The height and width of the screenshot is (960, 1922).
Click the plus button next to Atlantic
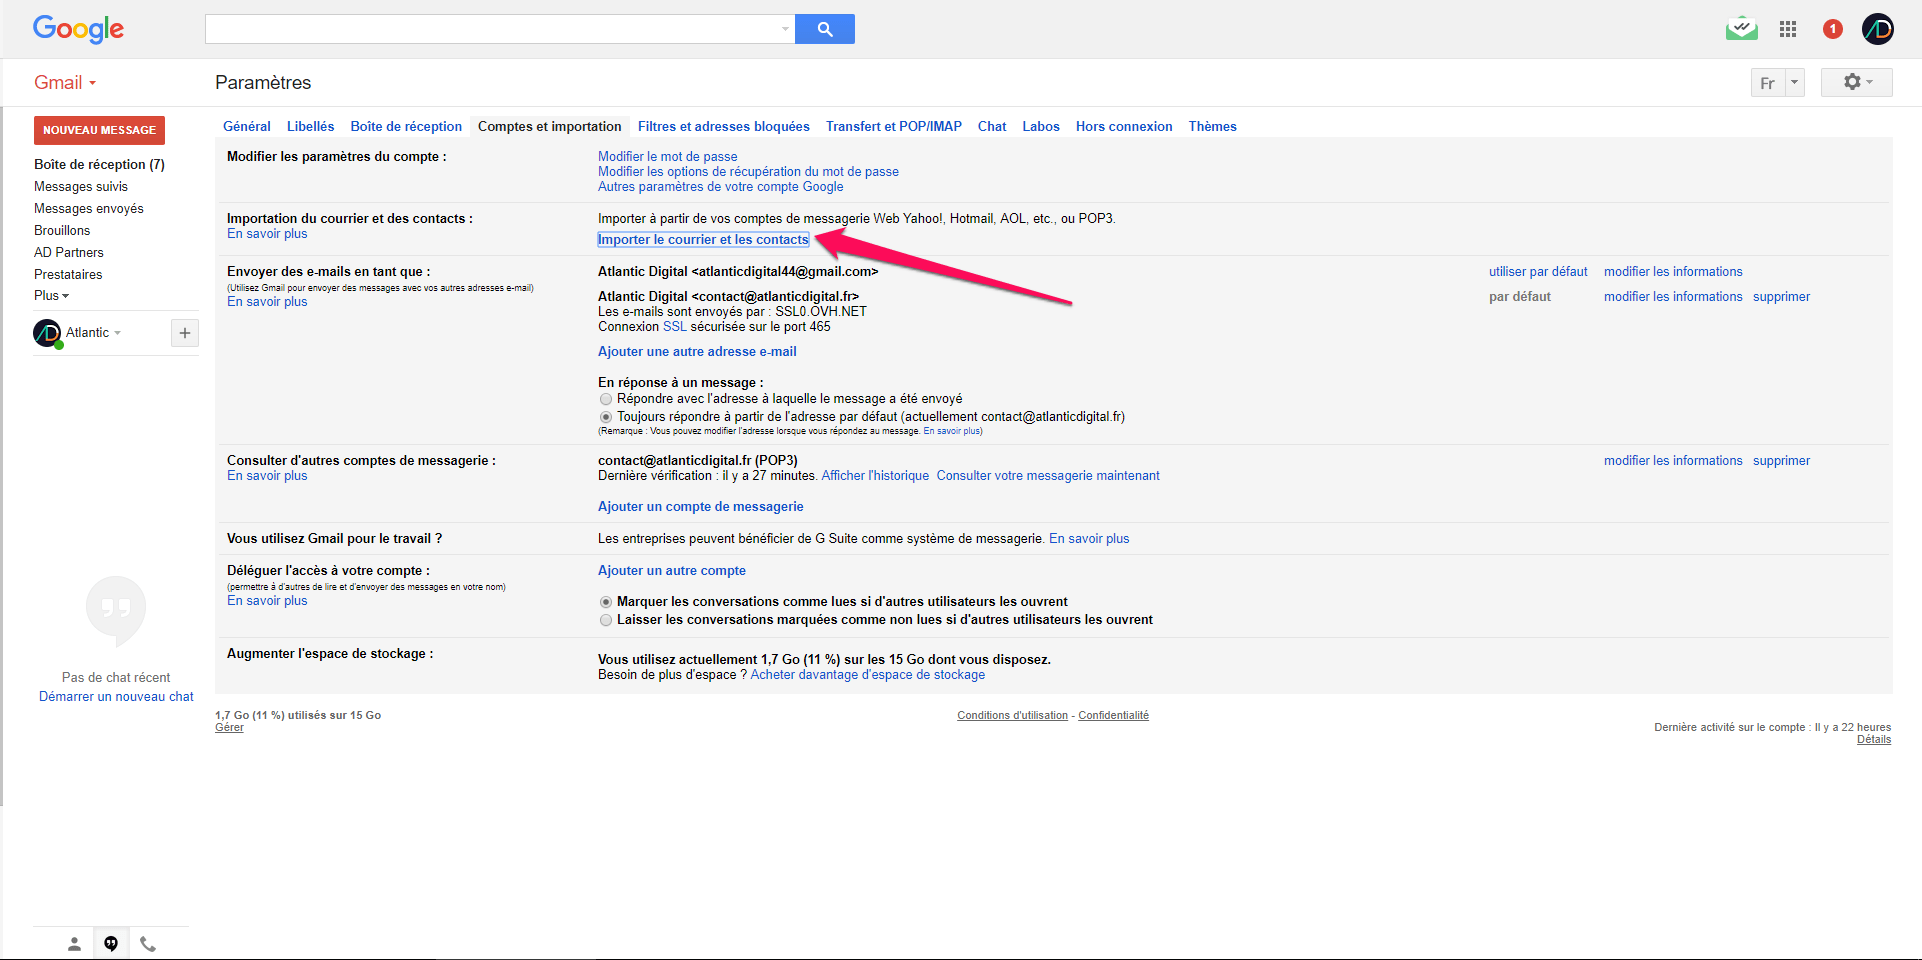pos(185,333)
